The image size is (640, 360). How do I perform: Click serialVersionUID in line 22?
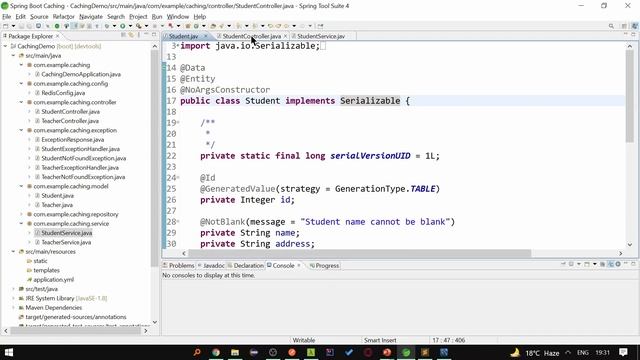(370, 156)
